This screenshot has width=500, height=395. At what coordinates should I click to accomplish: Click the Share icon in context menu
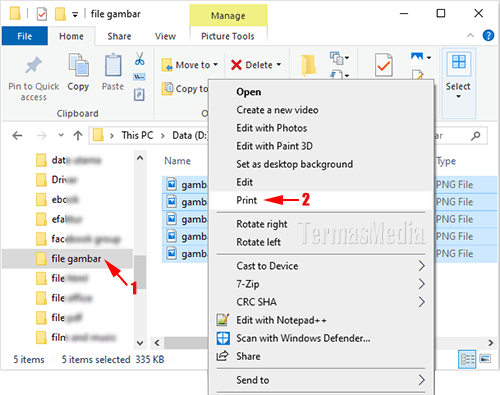[223, 356]
